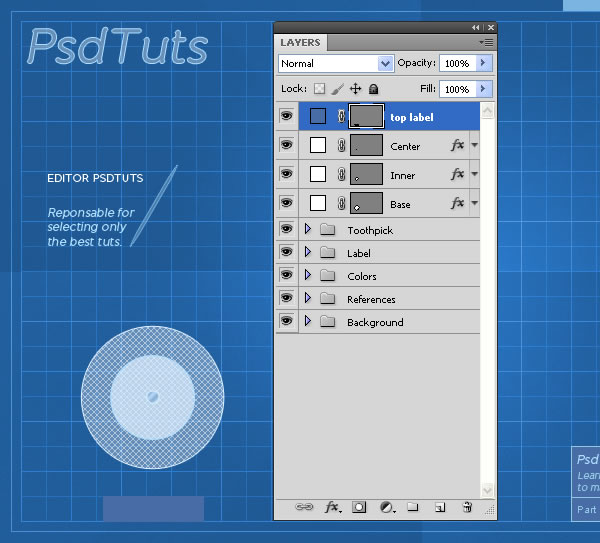Click the Opacity value field

tap(458, 63)
